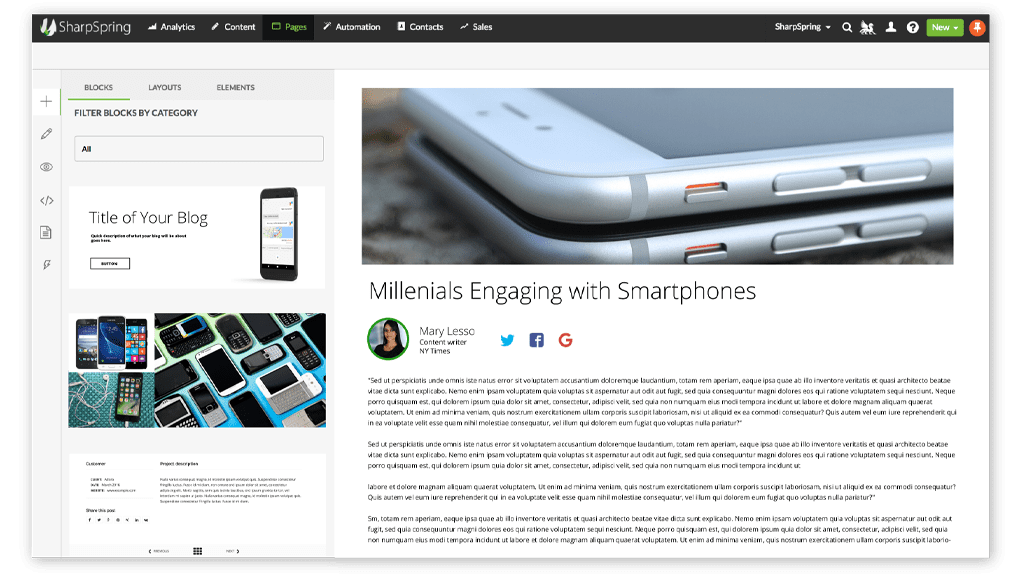Switch to the Elements tab
Screen dimensions: 1024x576
click(236, 88)
